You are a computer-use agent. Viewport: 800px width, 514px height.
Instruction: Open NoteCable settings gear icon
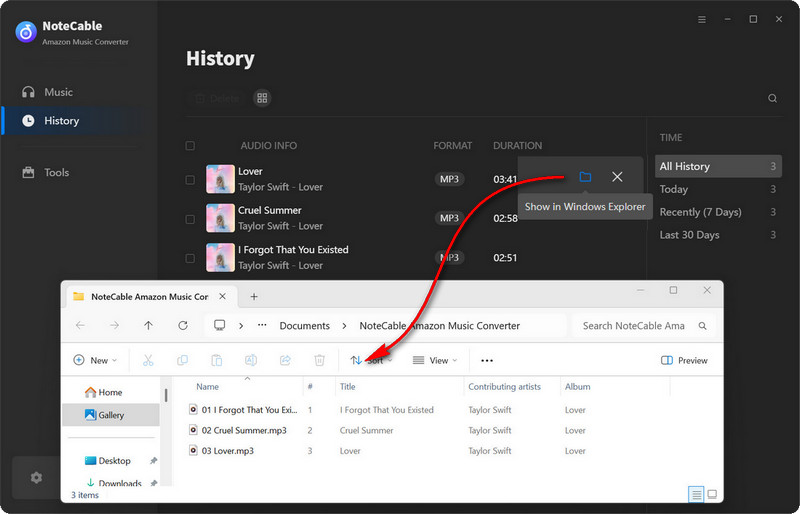pos(36,478)
